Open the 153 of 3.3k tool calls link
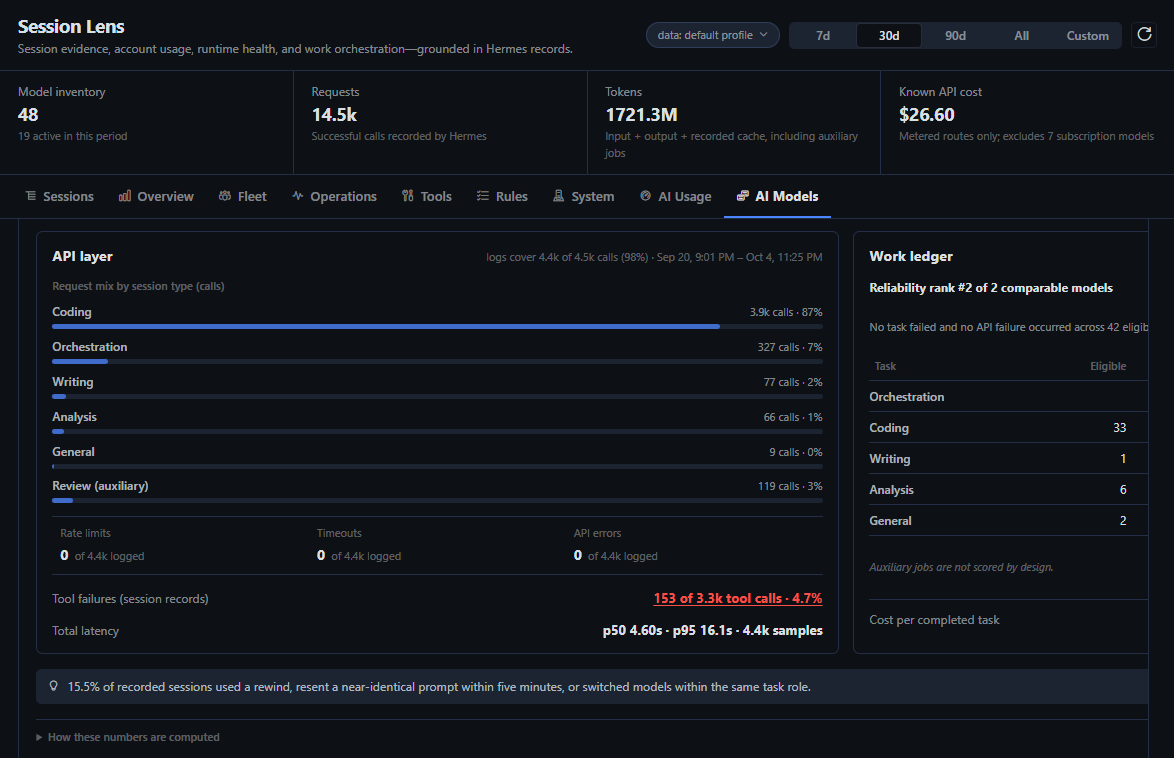Screen dimensions: 1174x758 737,598
